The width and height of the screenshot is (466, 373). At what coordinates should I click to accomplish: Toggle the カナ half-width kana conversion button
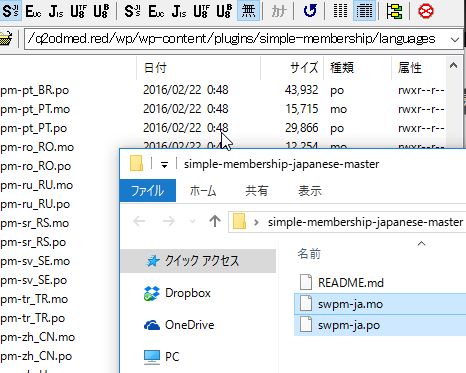pos(278,11)
